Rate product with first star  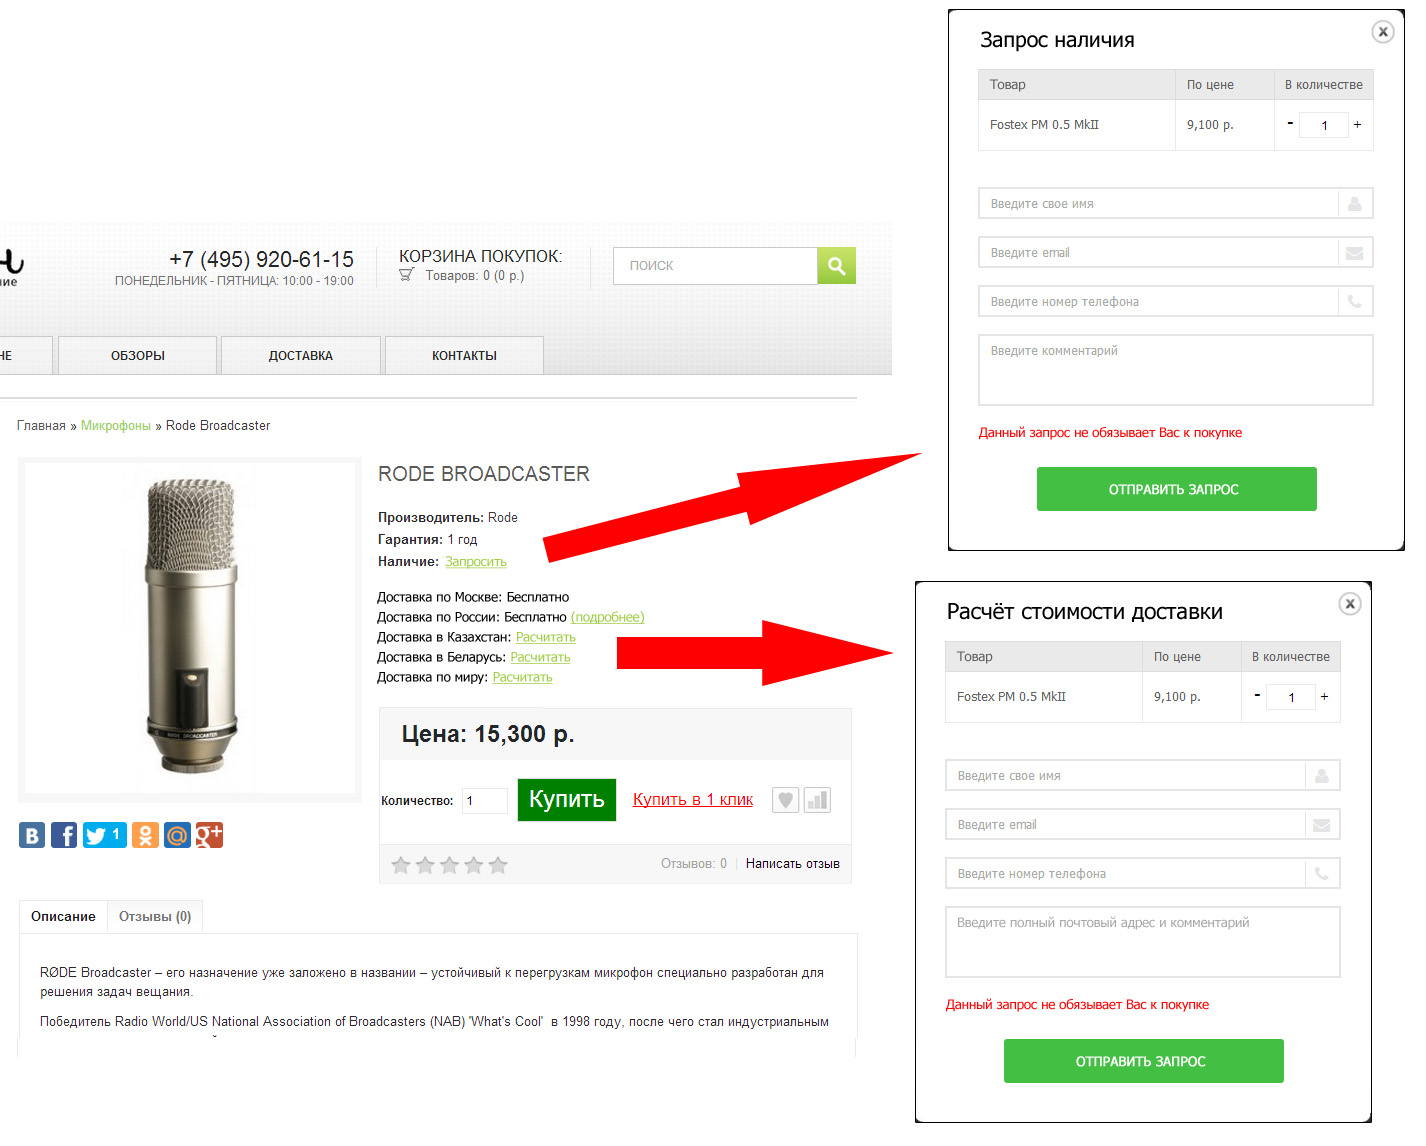[401, 865]
